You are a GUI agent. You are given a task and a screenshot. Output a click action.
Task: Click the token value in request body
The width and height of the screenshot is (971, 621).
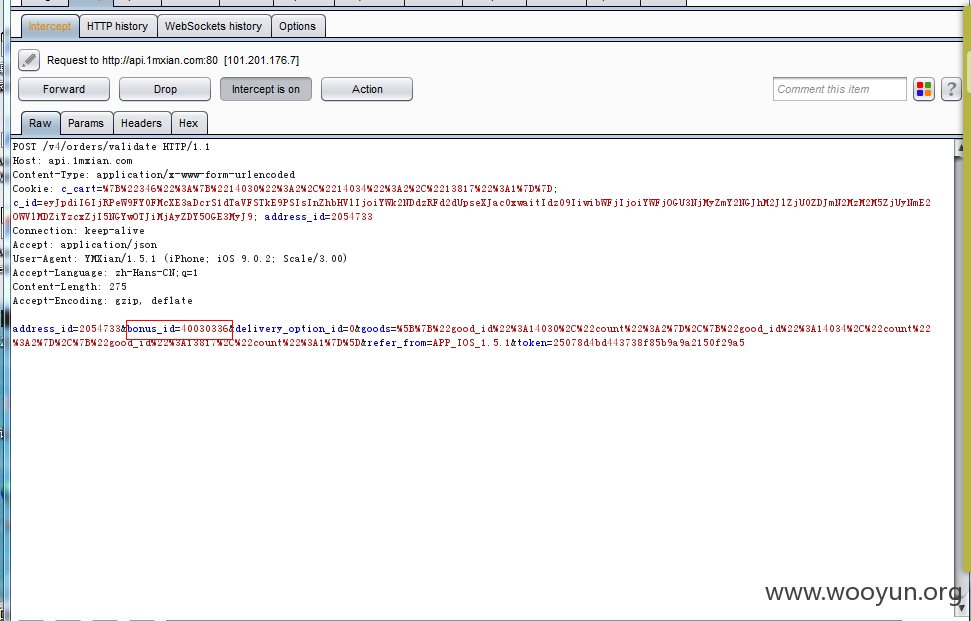648,342
